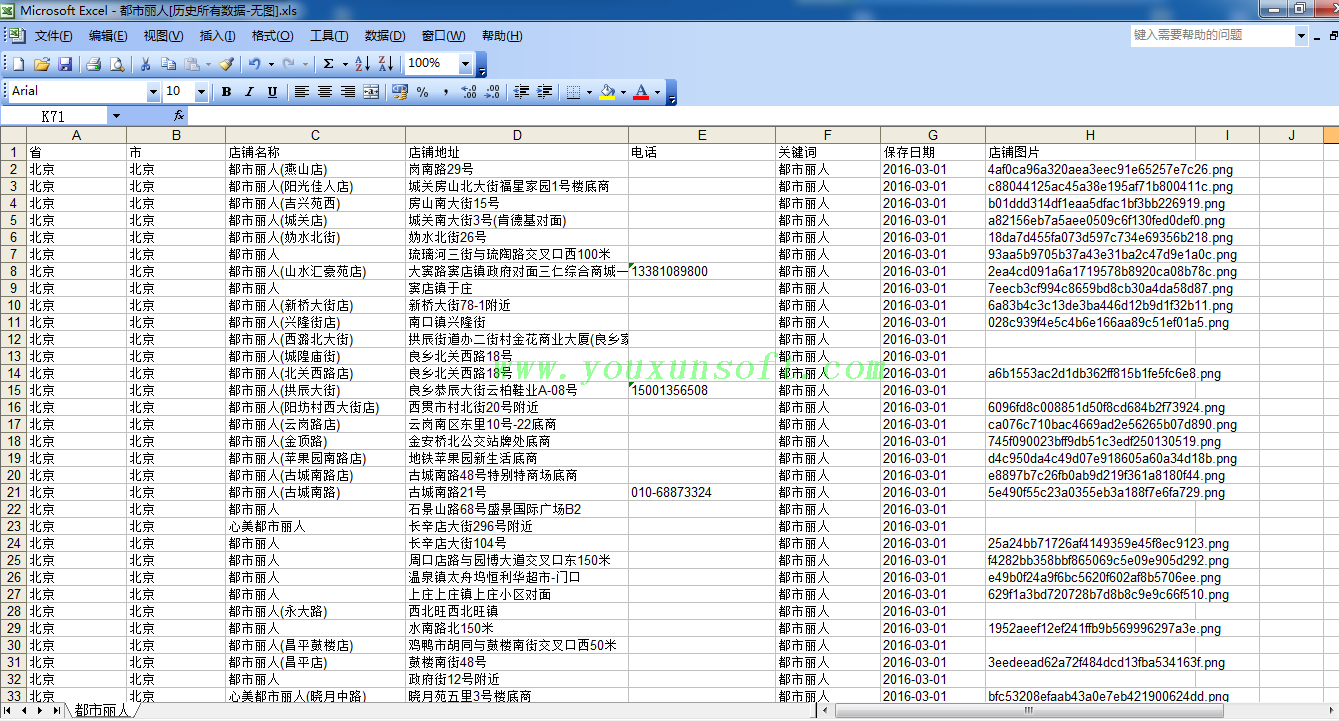Viewport: 1339px width, 721px height.
Task: Click cell containing 13381089800
Action: point(702,271)
